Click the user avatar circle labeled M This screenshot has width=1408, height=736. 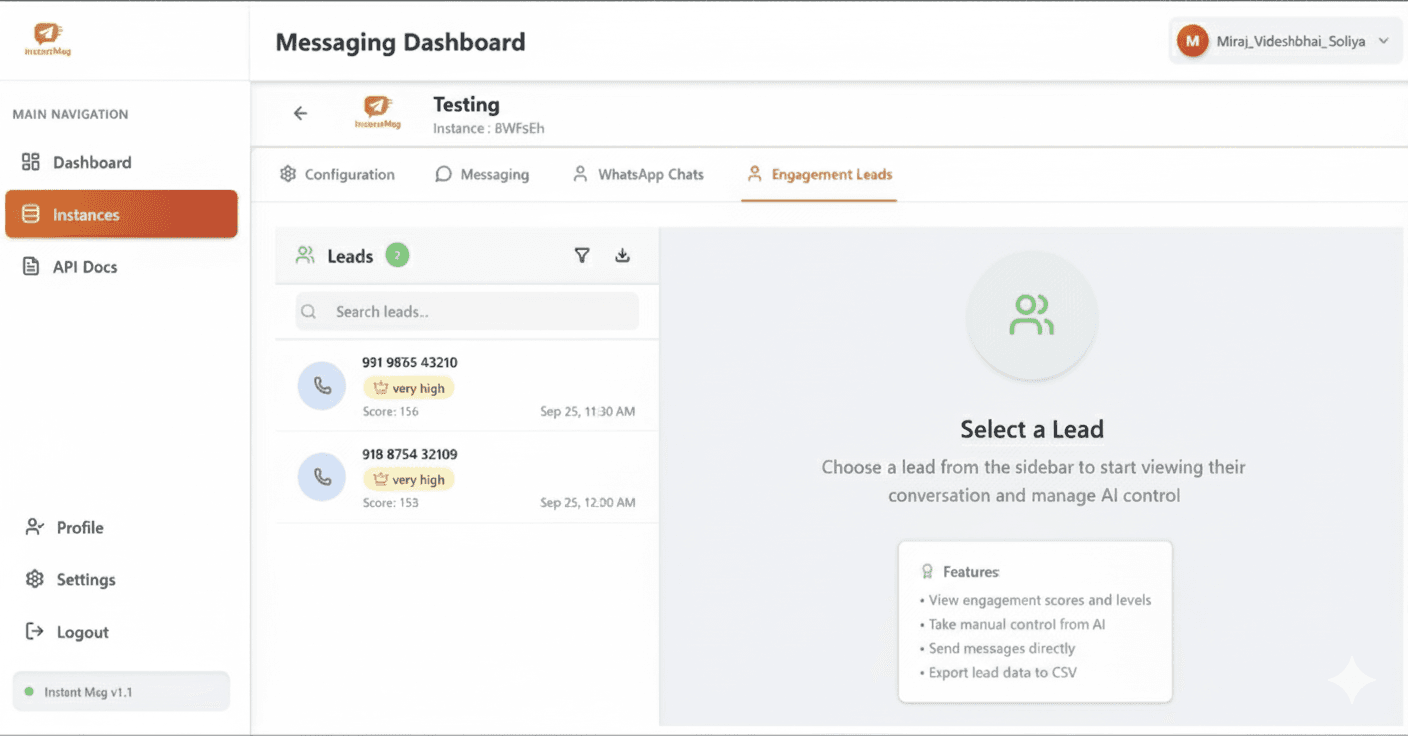pos(1192,42)
